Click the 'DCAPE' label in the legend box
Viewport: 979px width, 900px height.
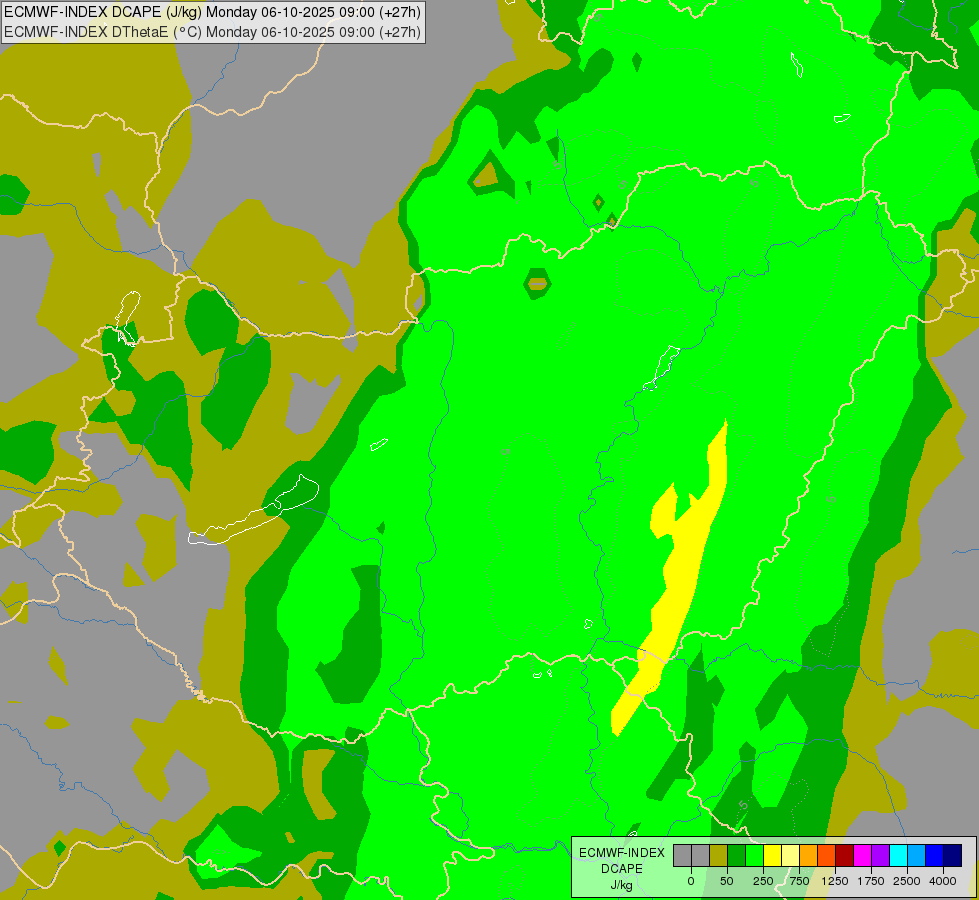(x=622, y=869)
